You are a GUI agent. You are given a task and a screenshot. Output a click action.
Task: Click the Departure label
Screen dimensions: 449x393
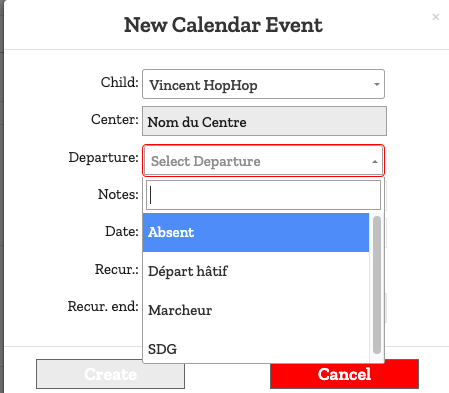click(x=103, y=157)
